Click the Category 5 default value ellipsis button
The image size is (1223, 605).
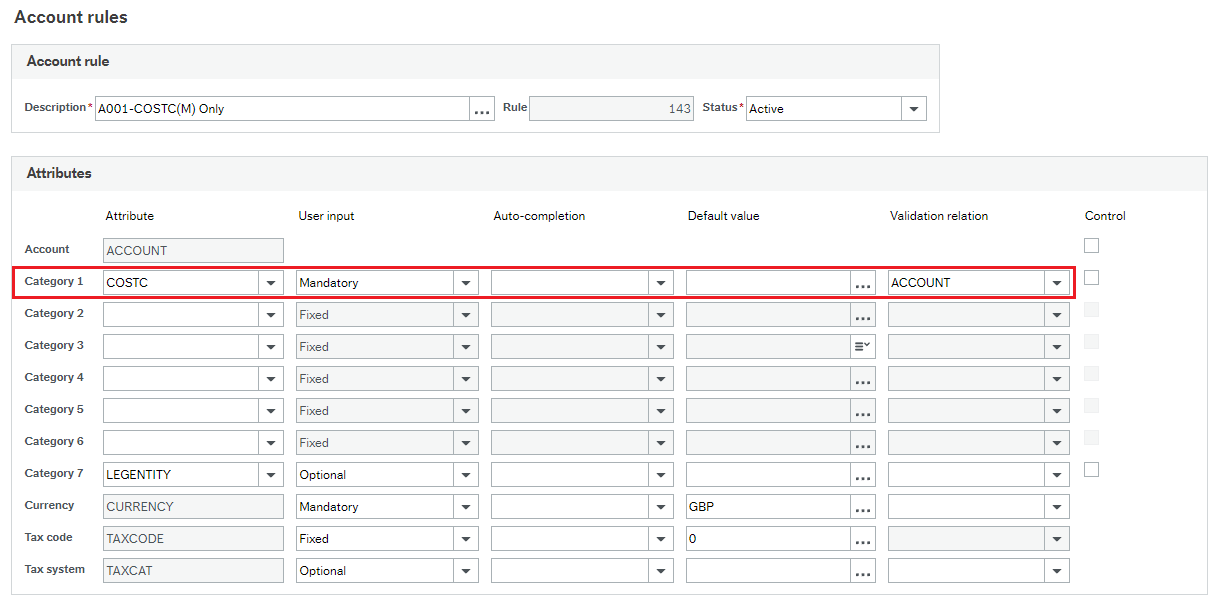click(x=862, y=410)
